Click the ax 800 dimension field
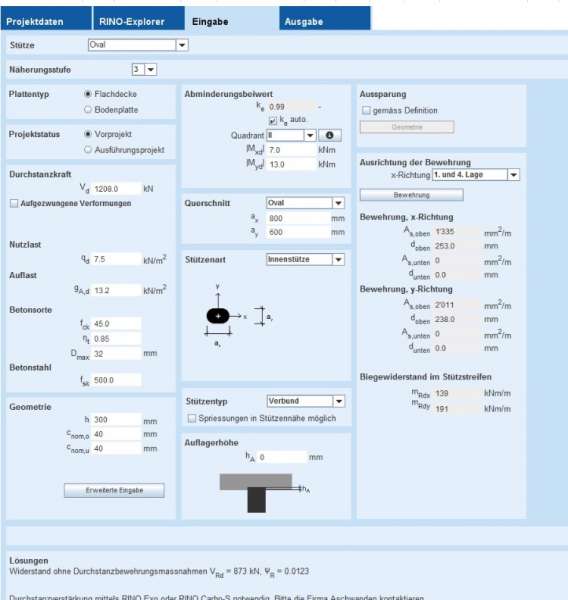568x600 pixels. 298,218
